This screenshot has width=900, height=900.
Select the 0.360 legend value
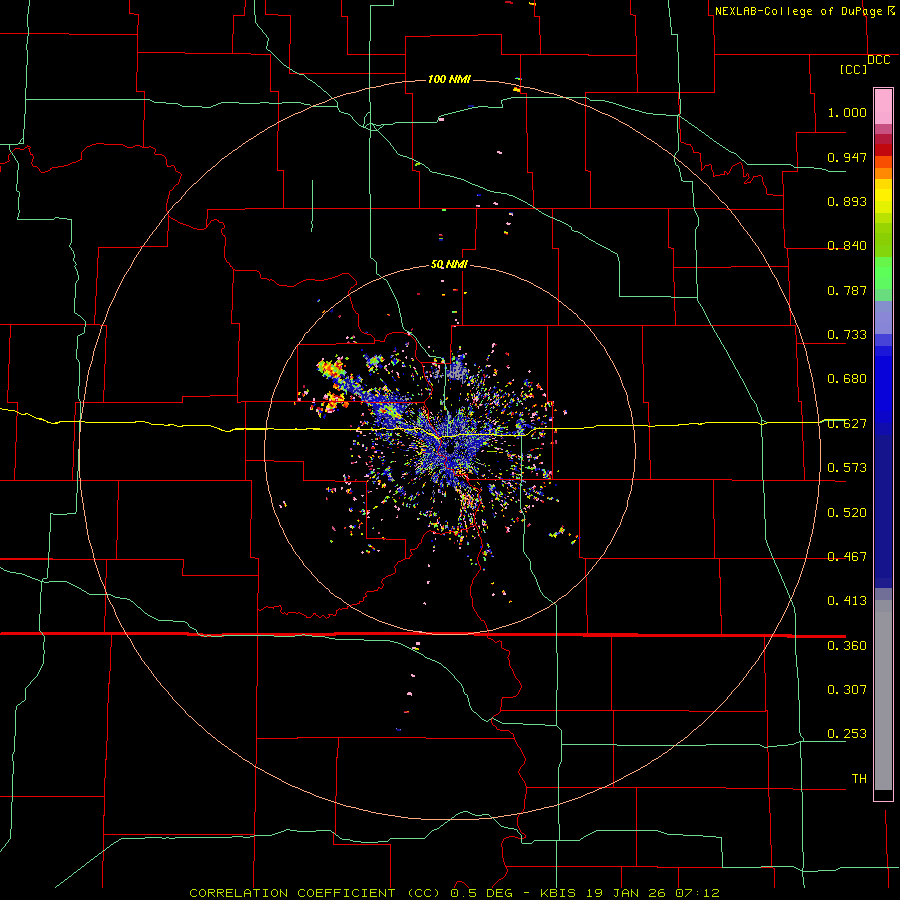point(847,646)
